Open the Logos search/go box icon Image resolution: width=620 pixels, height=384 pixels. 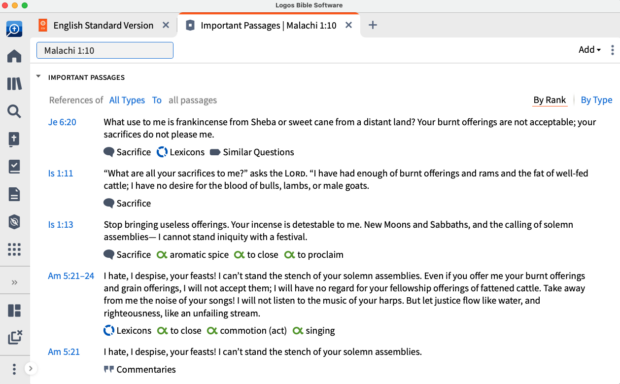tap(14, 29)
